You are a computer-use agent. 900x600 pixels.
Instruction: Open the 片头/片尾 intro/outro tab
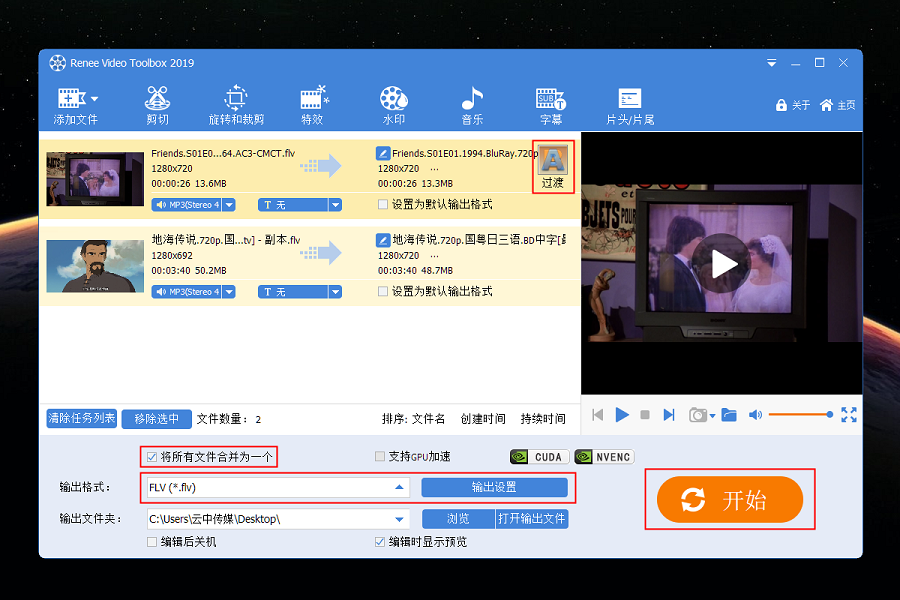630,105
